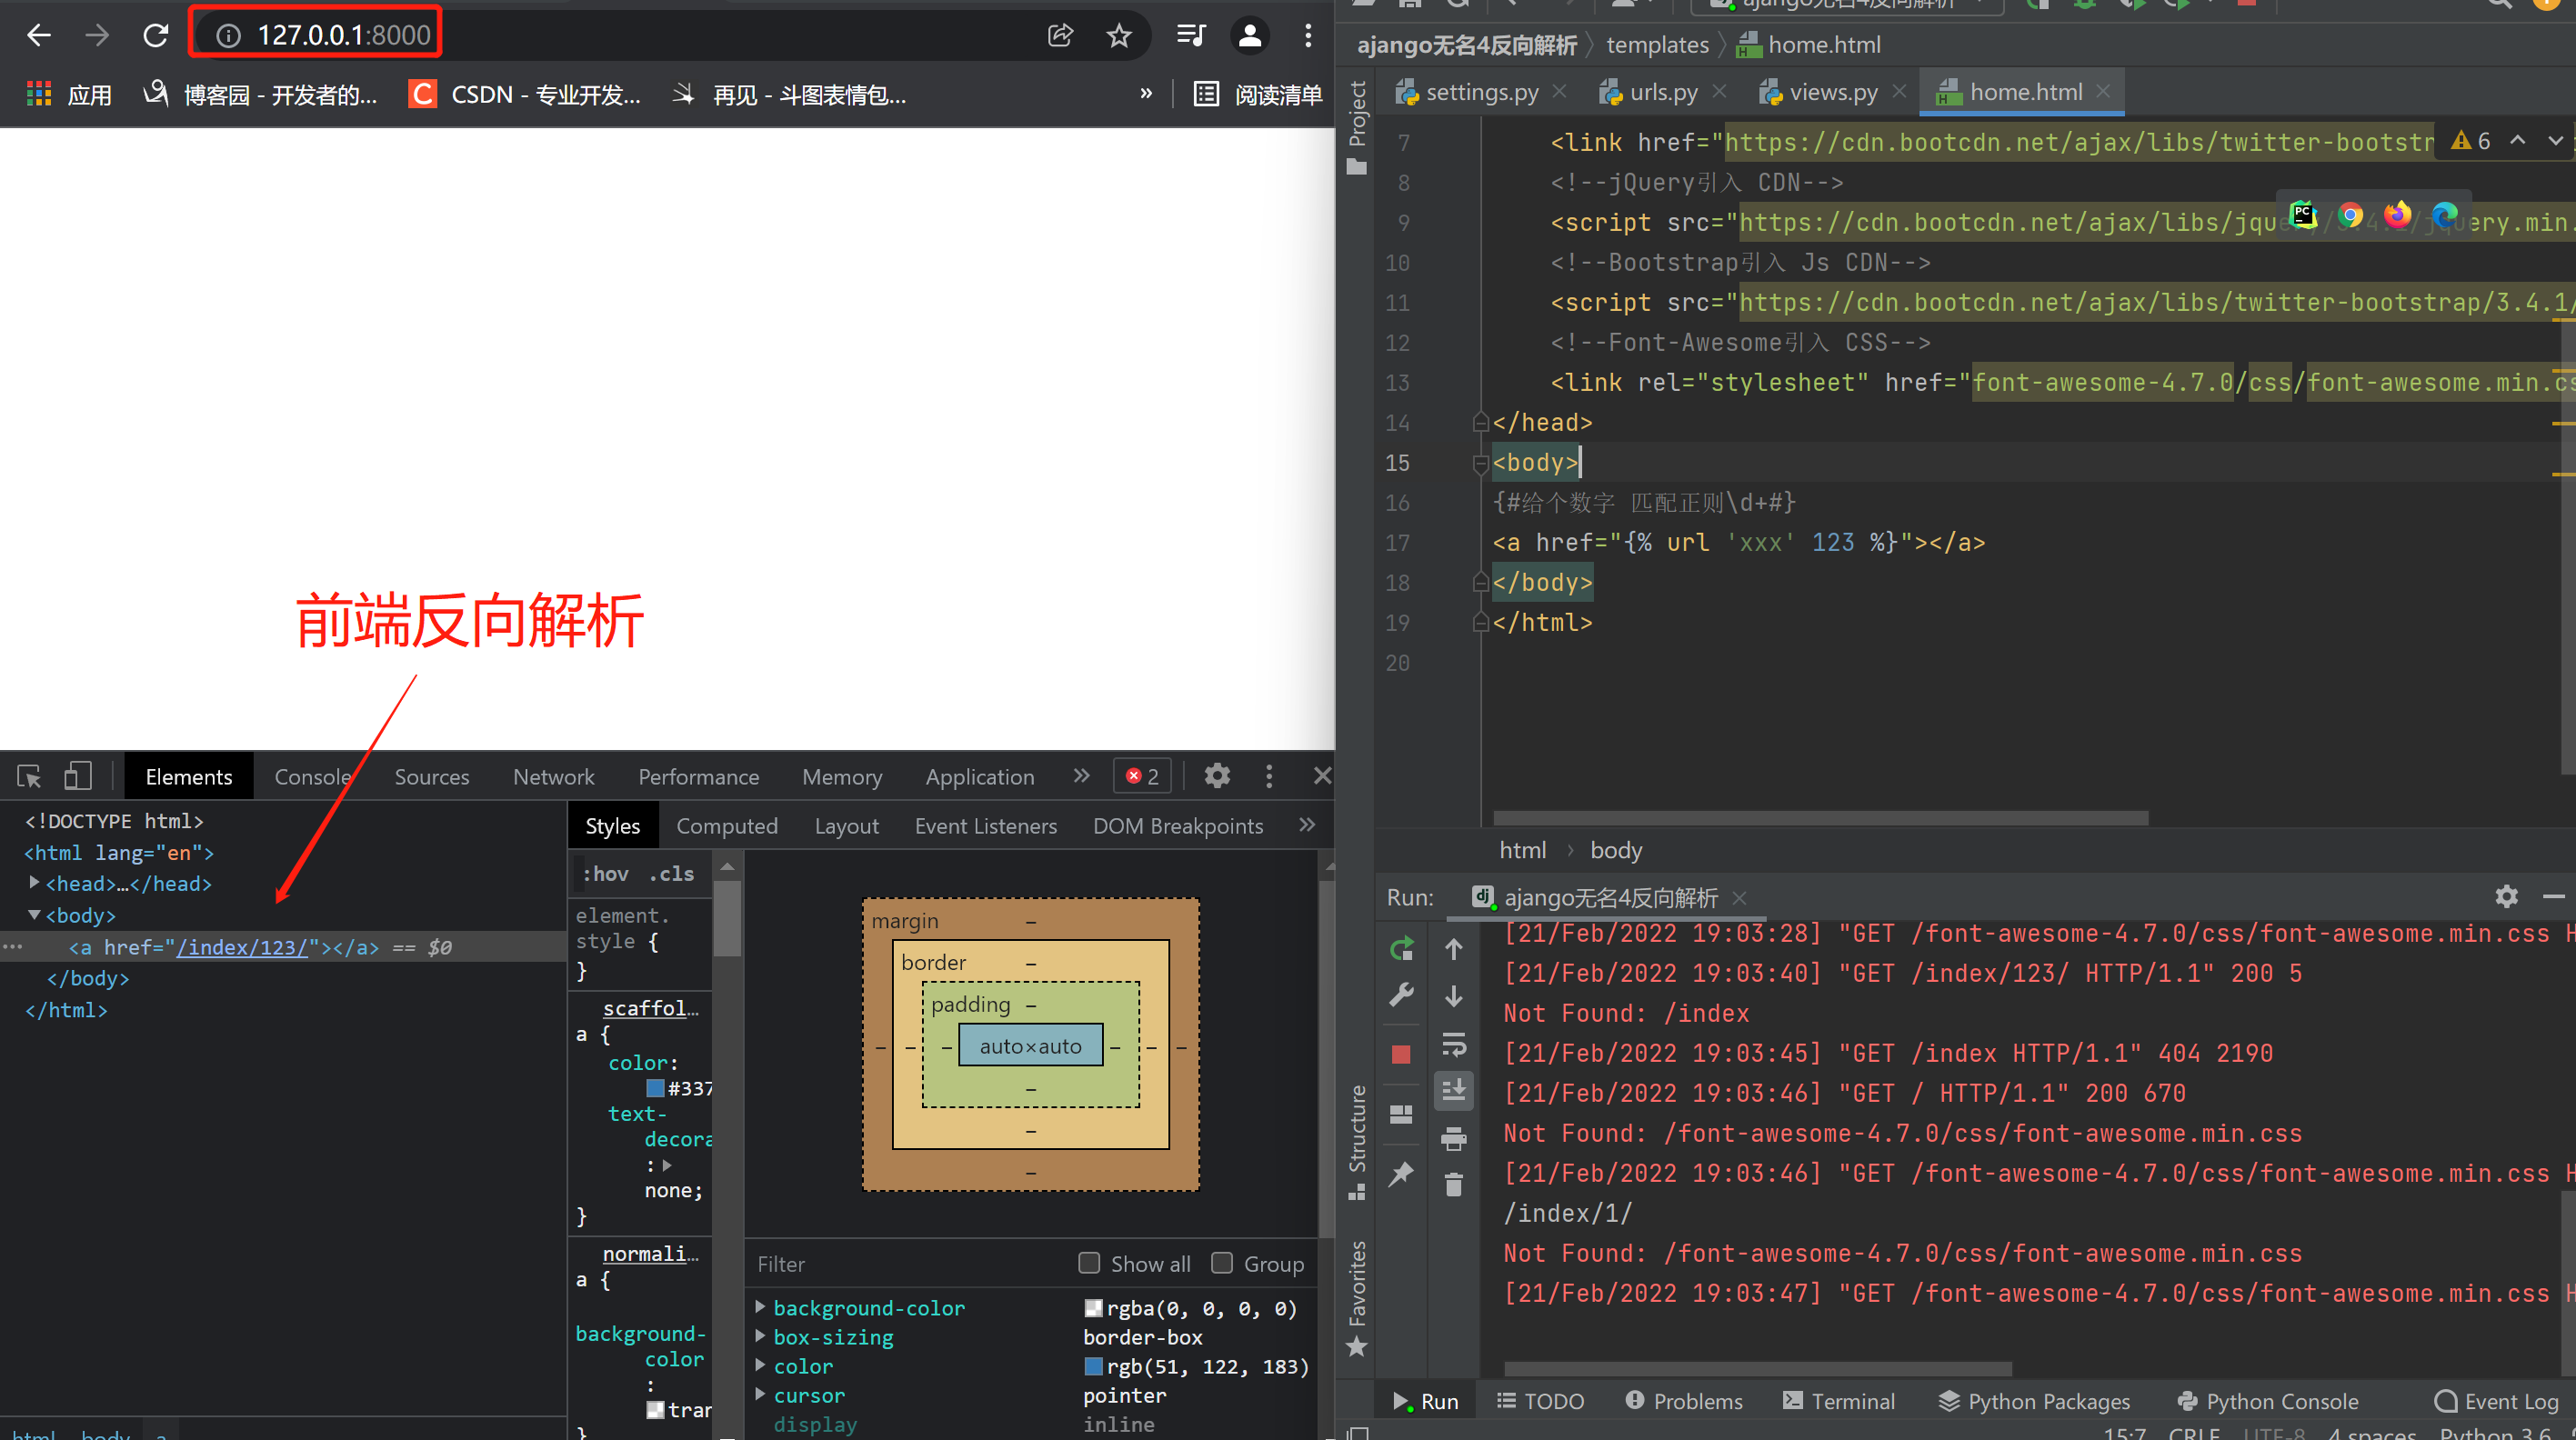2576x1440 pixels.
Task: Switch to DevTools Console tab
Action: [312, 777]
